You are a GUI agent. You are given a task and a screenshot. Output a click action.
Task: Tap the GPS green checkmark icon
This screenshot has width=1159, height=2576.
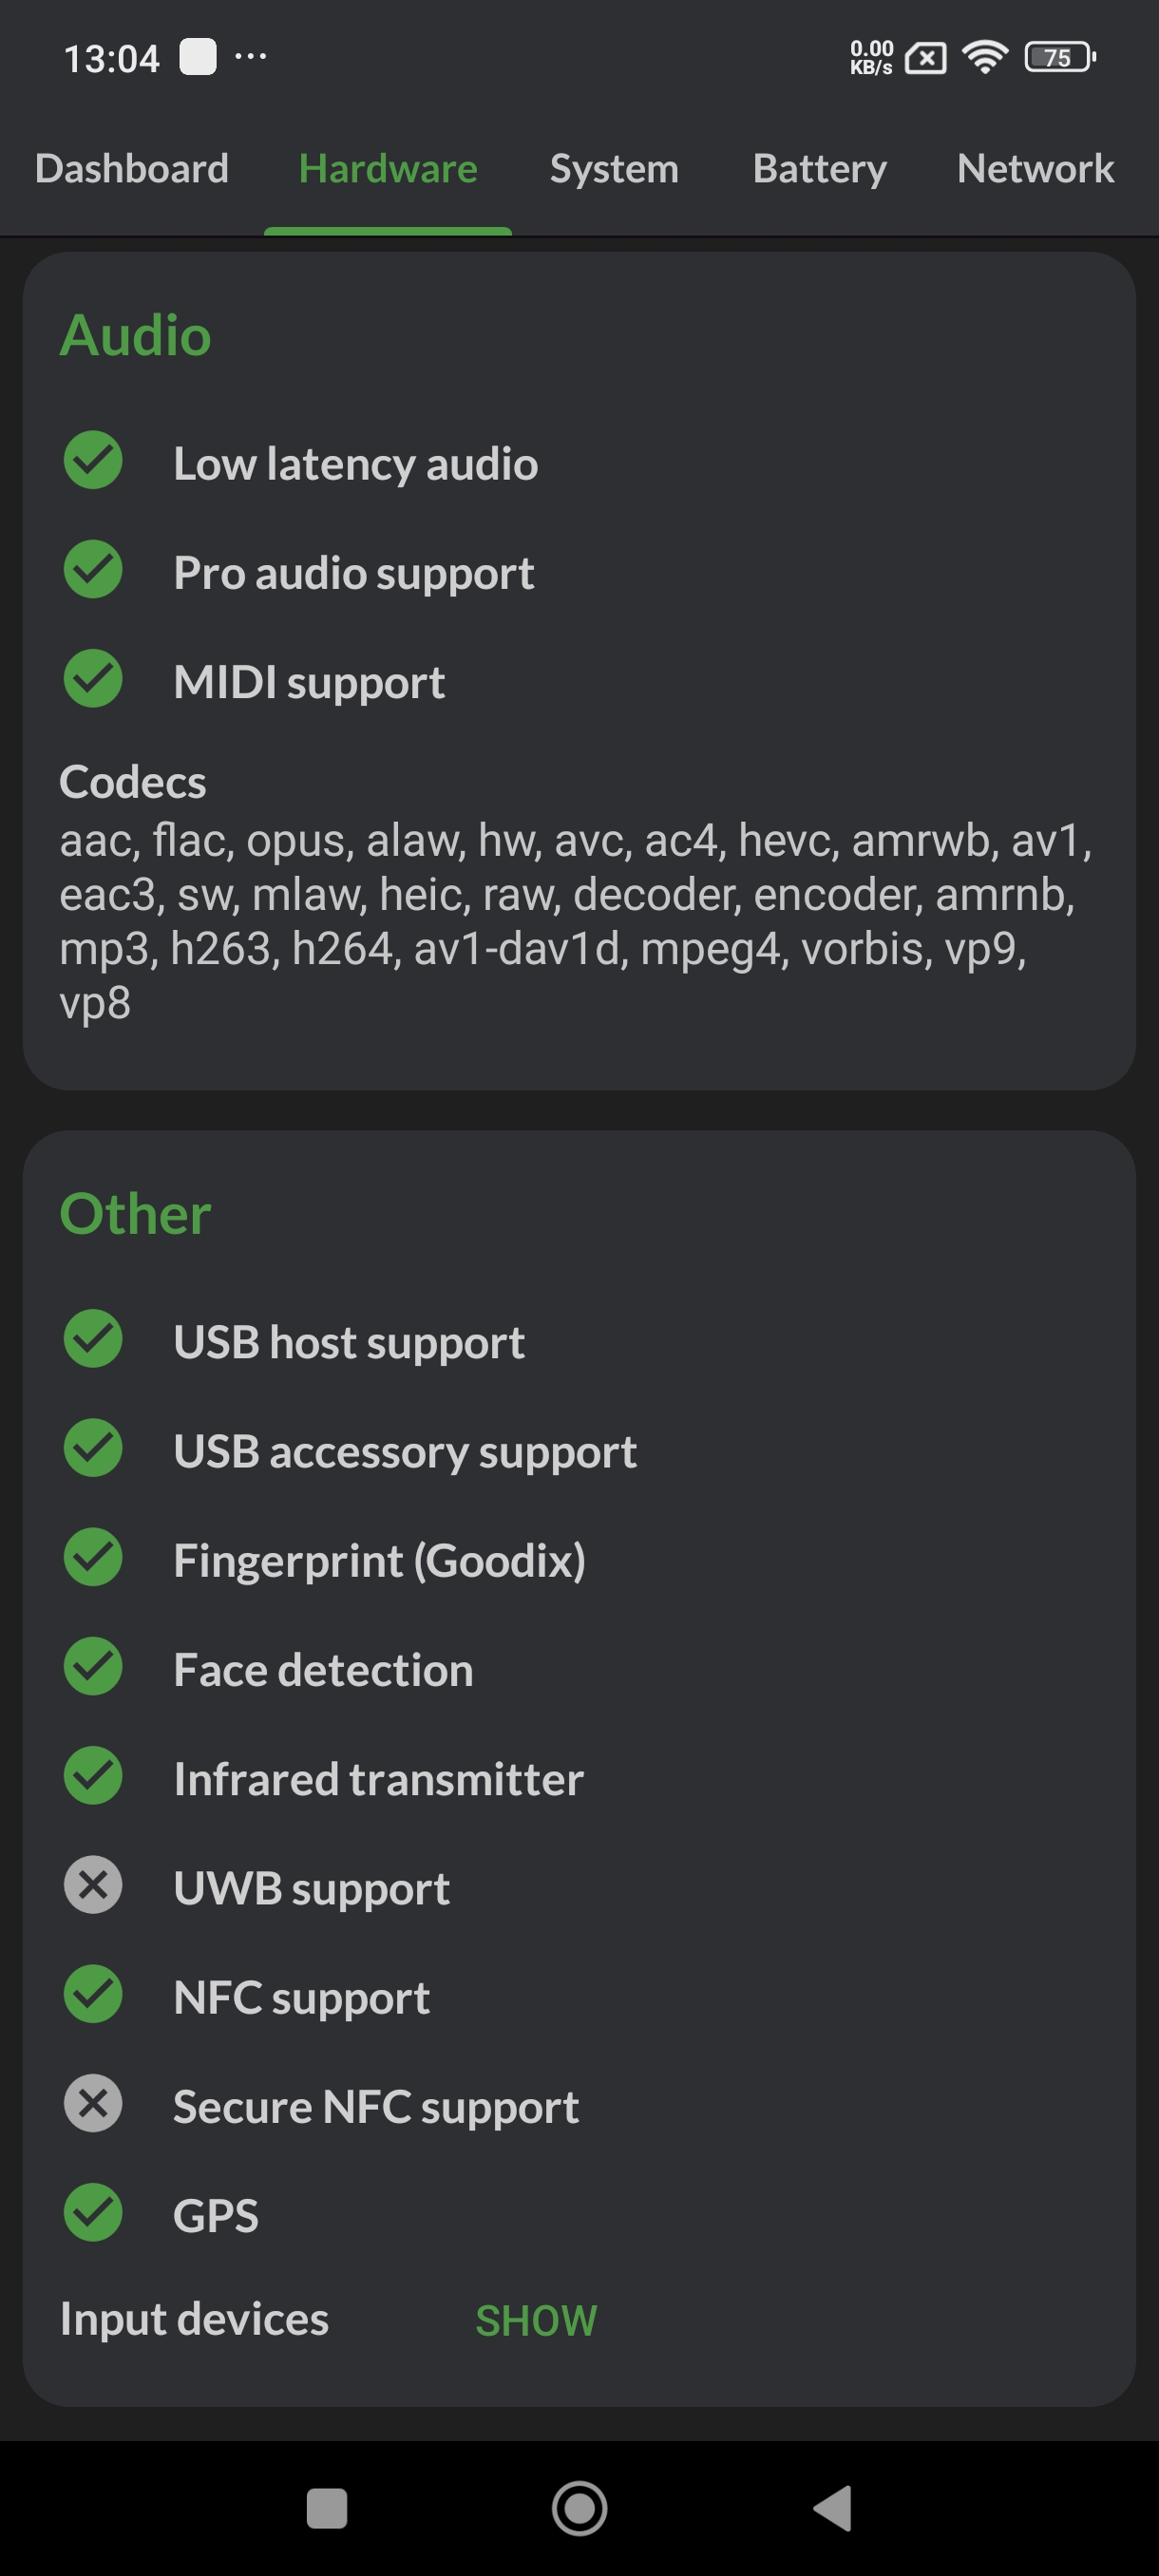(x=93, y=2212)
